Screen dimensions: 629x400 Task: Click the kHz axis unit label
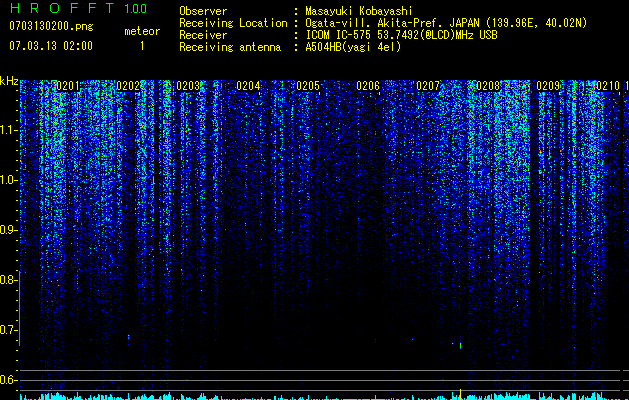pyautogui.click(x=9, y=81)
